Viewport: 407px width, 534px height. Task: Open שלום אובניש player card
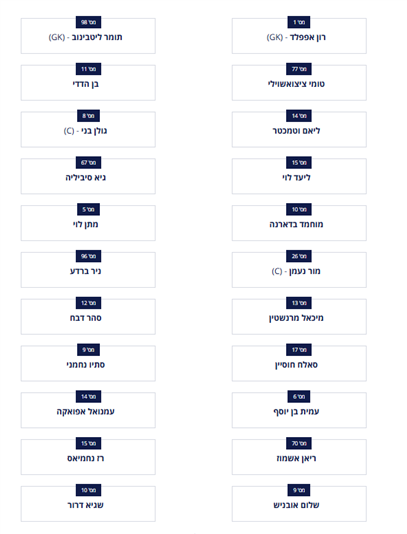(299, 504)
